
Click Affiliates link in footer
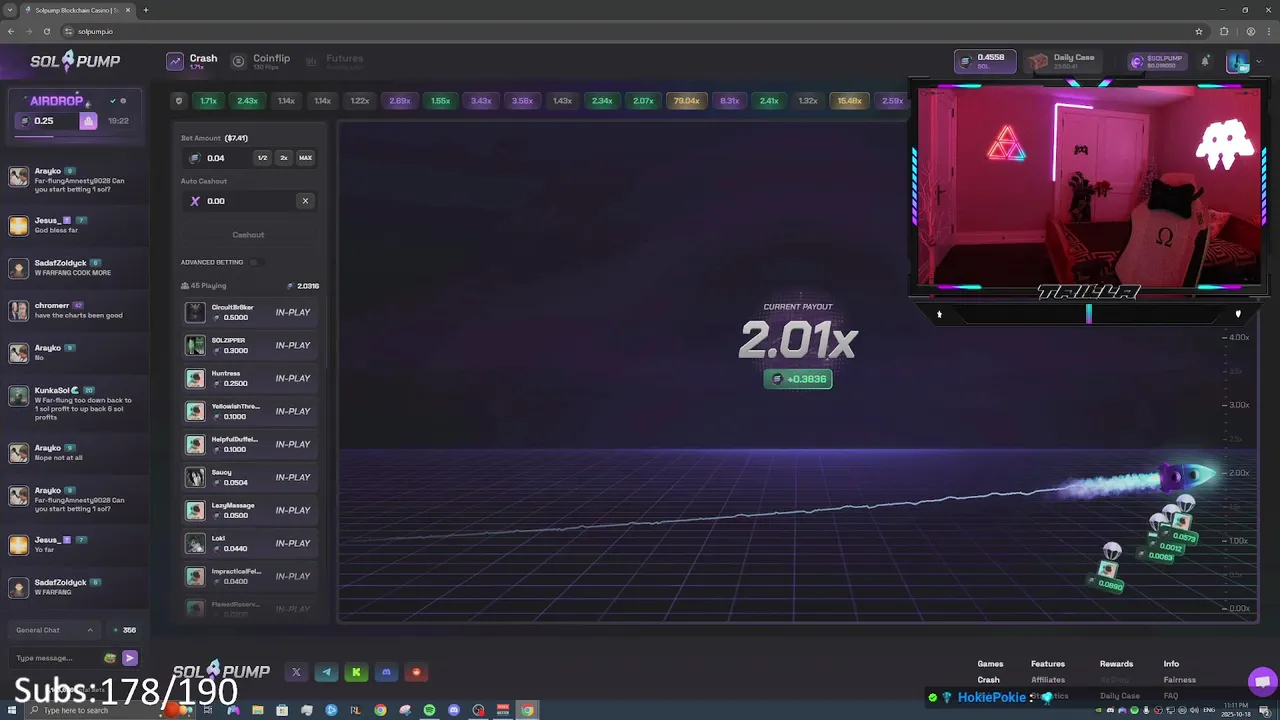[1048, 680]
